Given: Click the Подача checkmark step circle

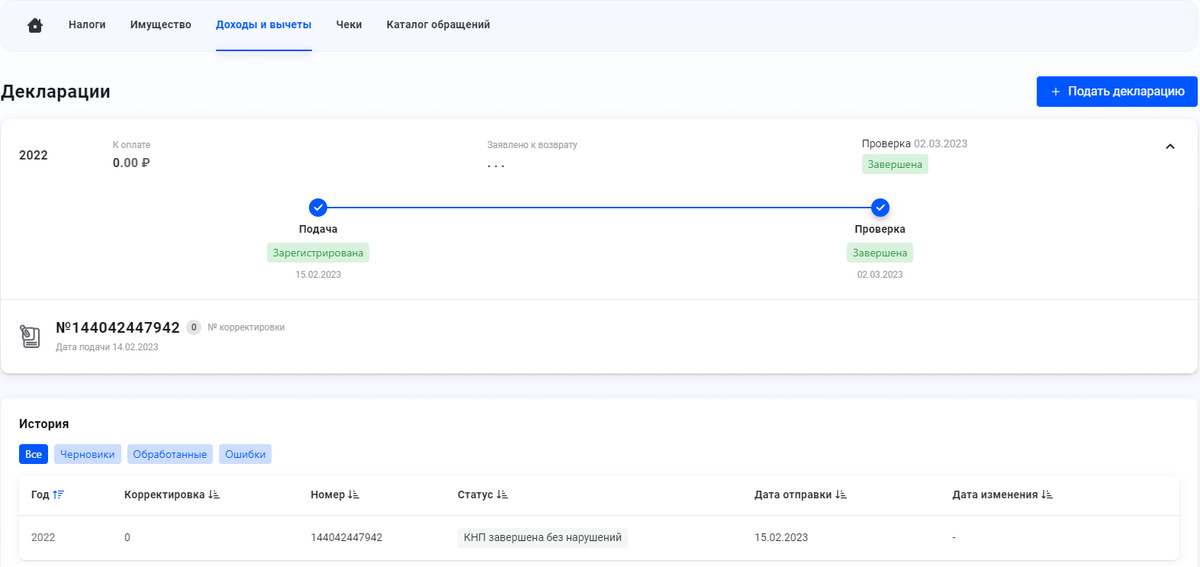Looking at the screenshot, I should (x=318, y=208).
